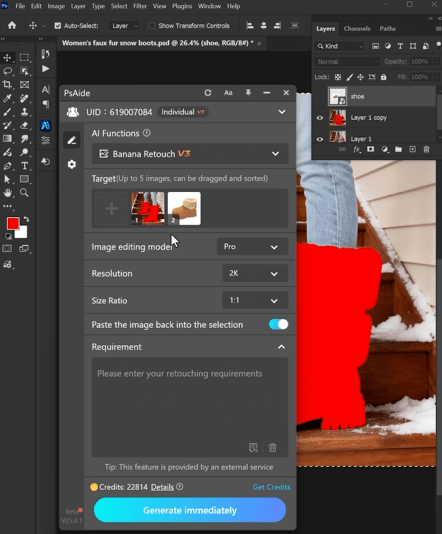442x534 pixels.
Task: Toggle lock transparent pixels
Action: coord(338,77)
